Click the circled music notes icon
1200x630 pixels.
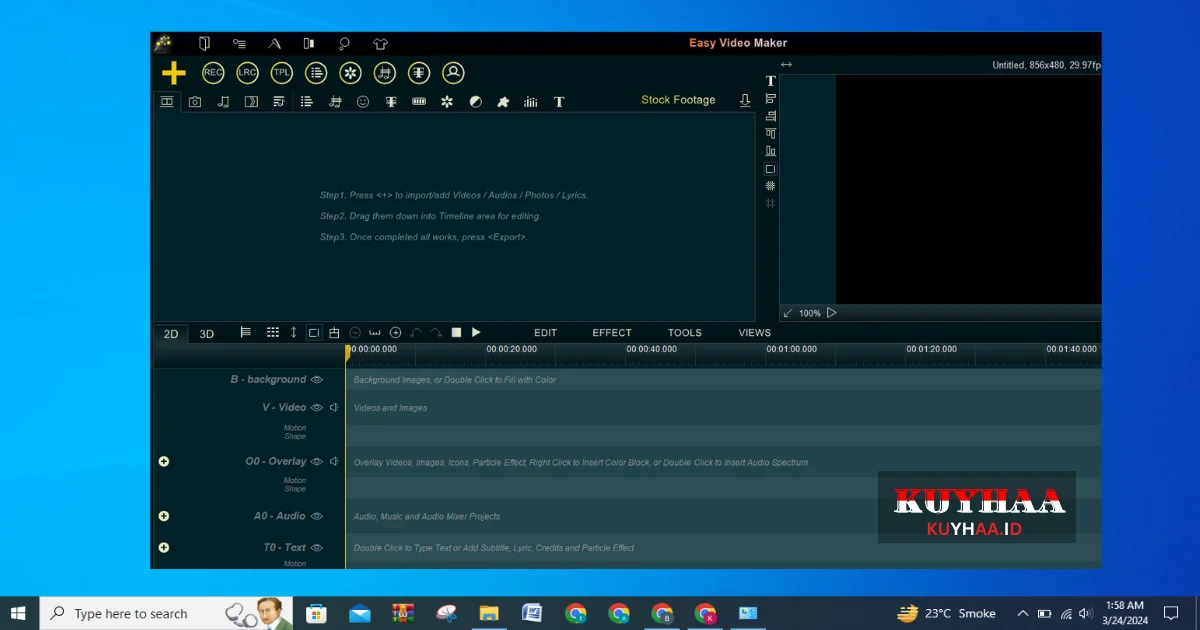(x=385, y=73)
